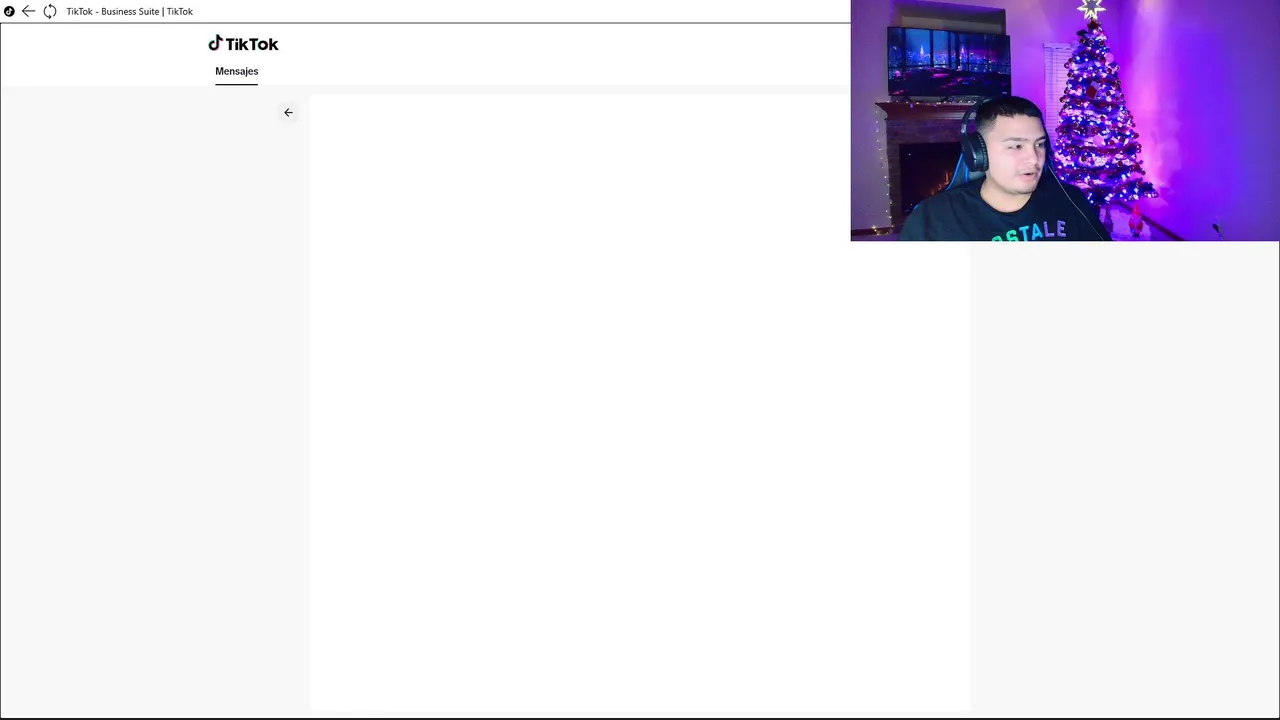Click the 'TikTok - Business Suite | TikTok' title text
The image size is (1280, 720).
pyautogui.click(x=130, y=11)
